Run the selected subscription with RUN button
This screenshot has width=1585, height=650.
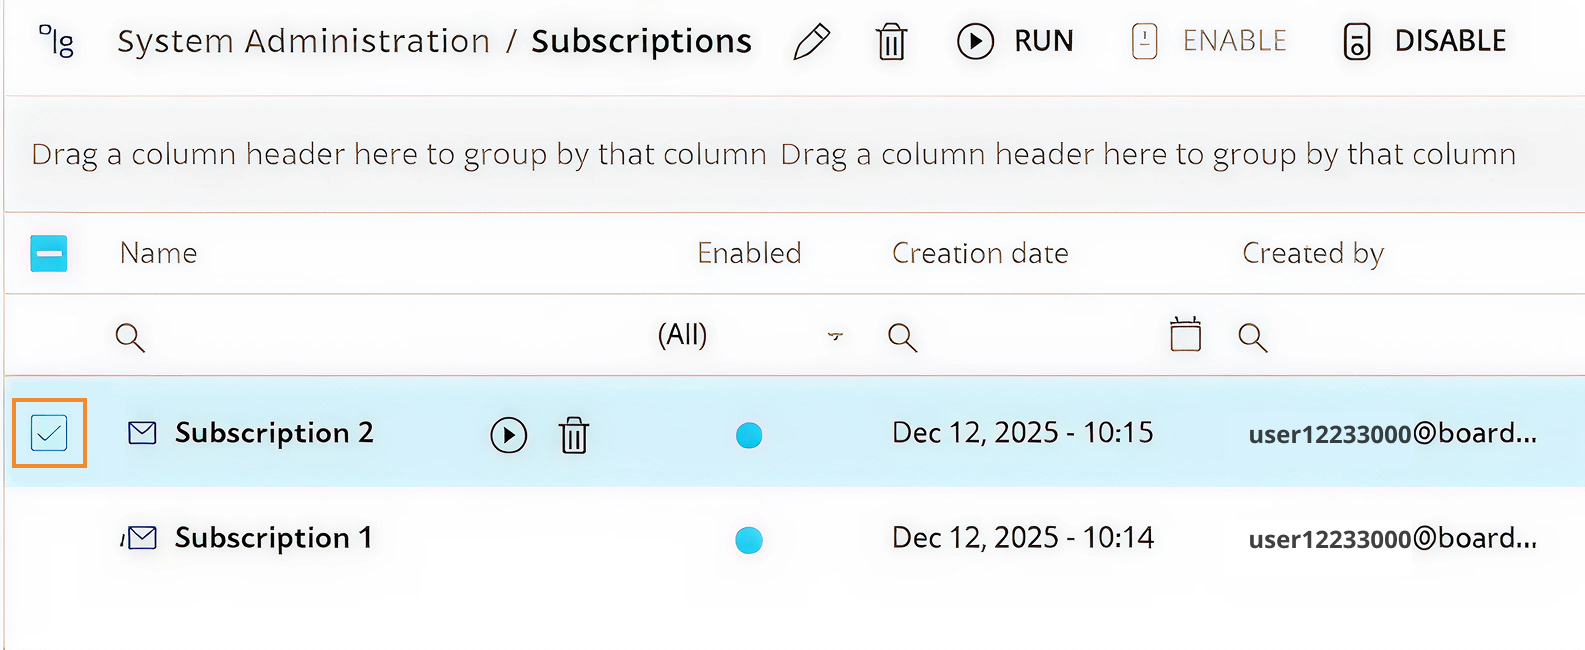[1015, 41]
